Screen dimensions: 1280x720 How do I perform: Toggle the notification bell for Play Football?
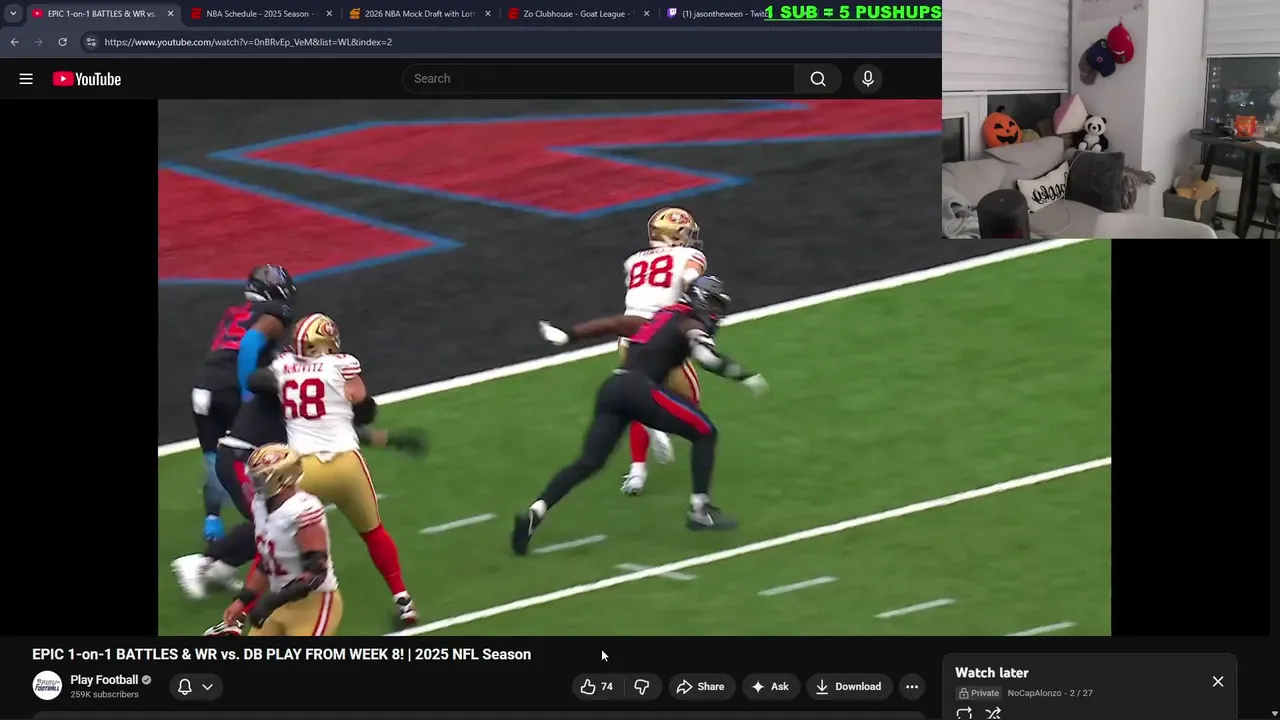coord(185,687)
